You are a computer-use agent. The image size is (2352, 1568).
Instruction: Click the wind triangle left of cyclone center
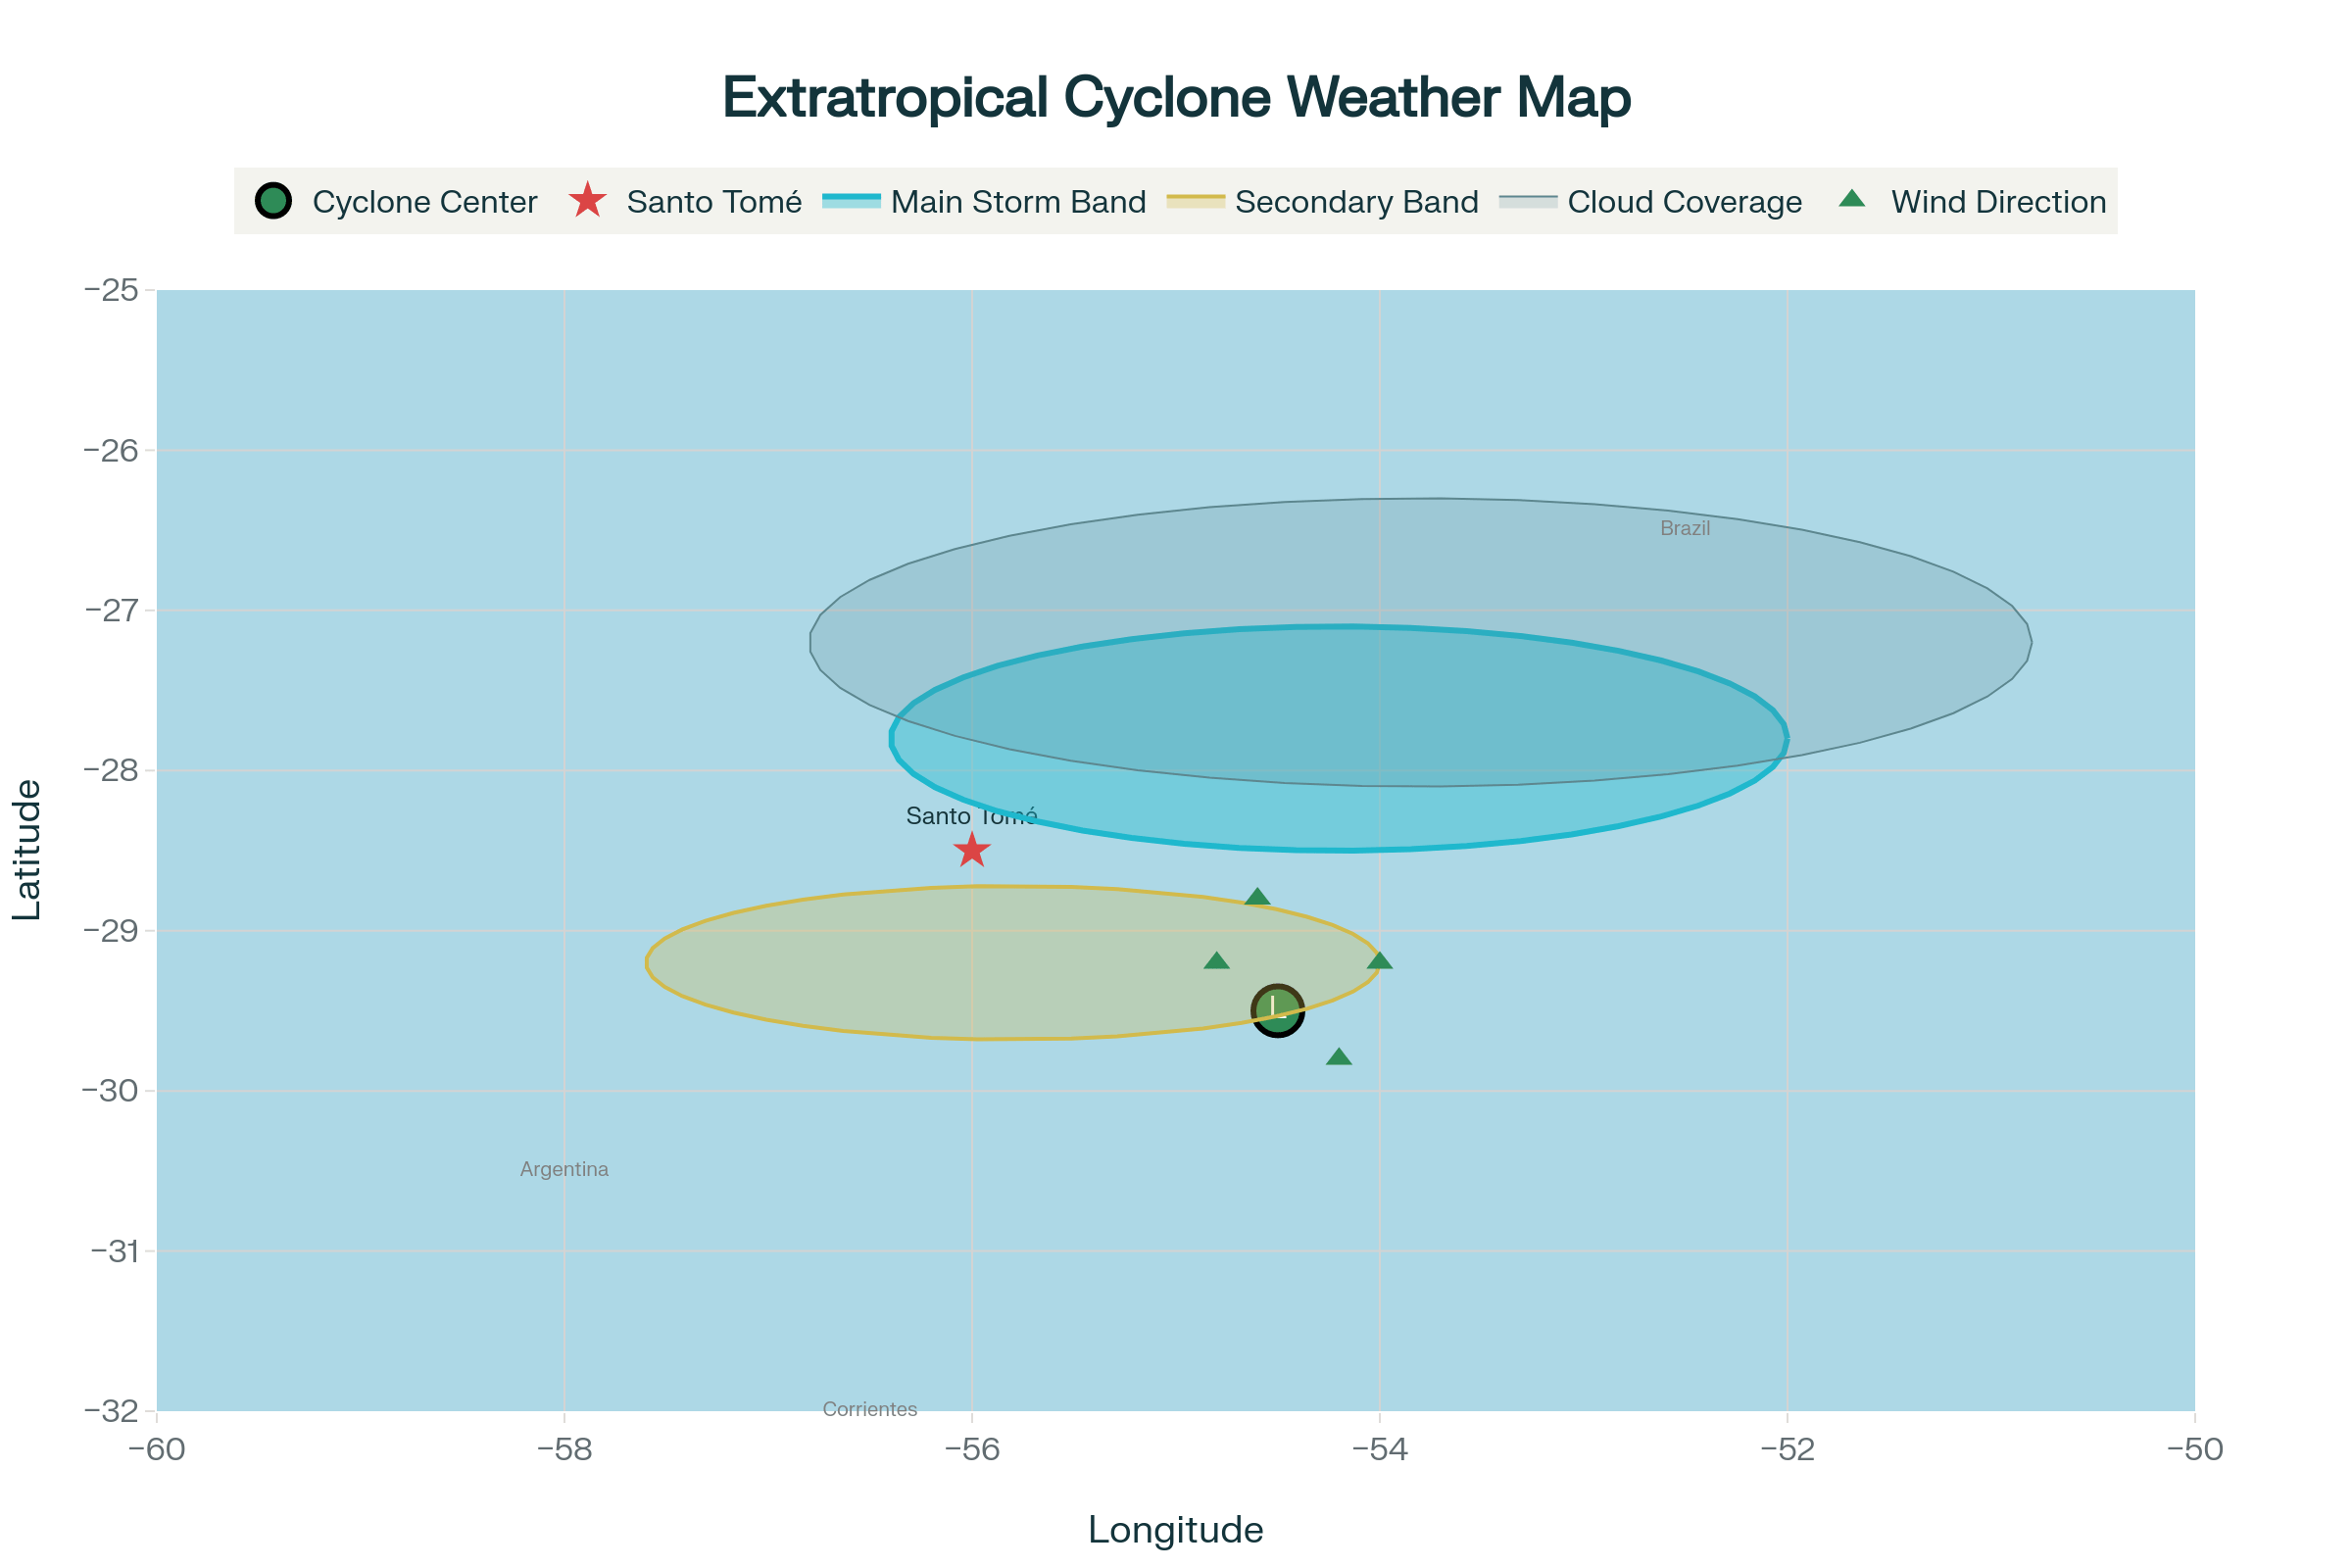point(1217,961)
